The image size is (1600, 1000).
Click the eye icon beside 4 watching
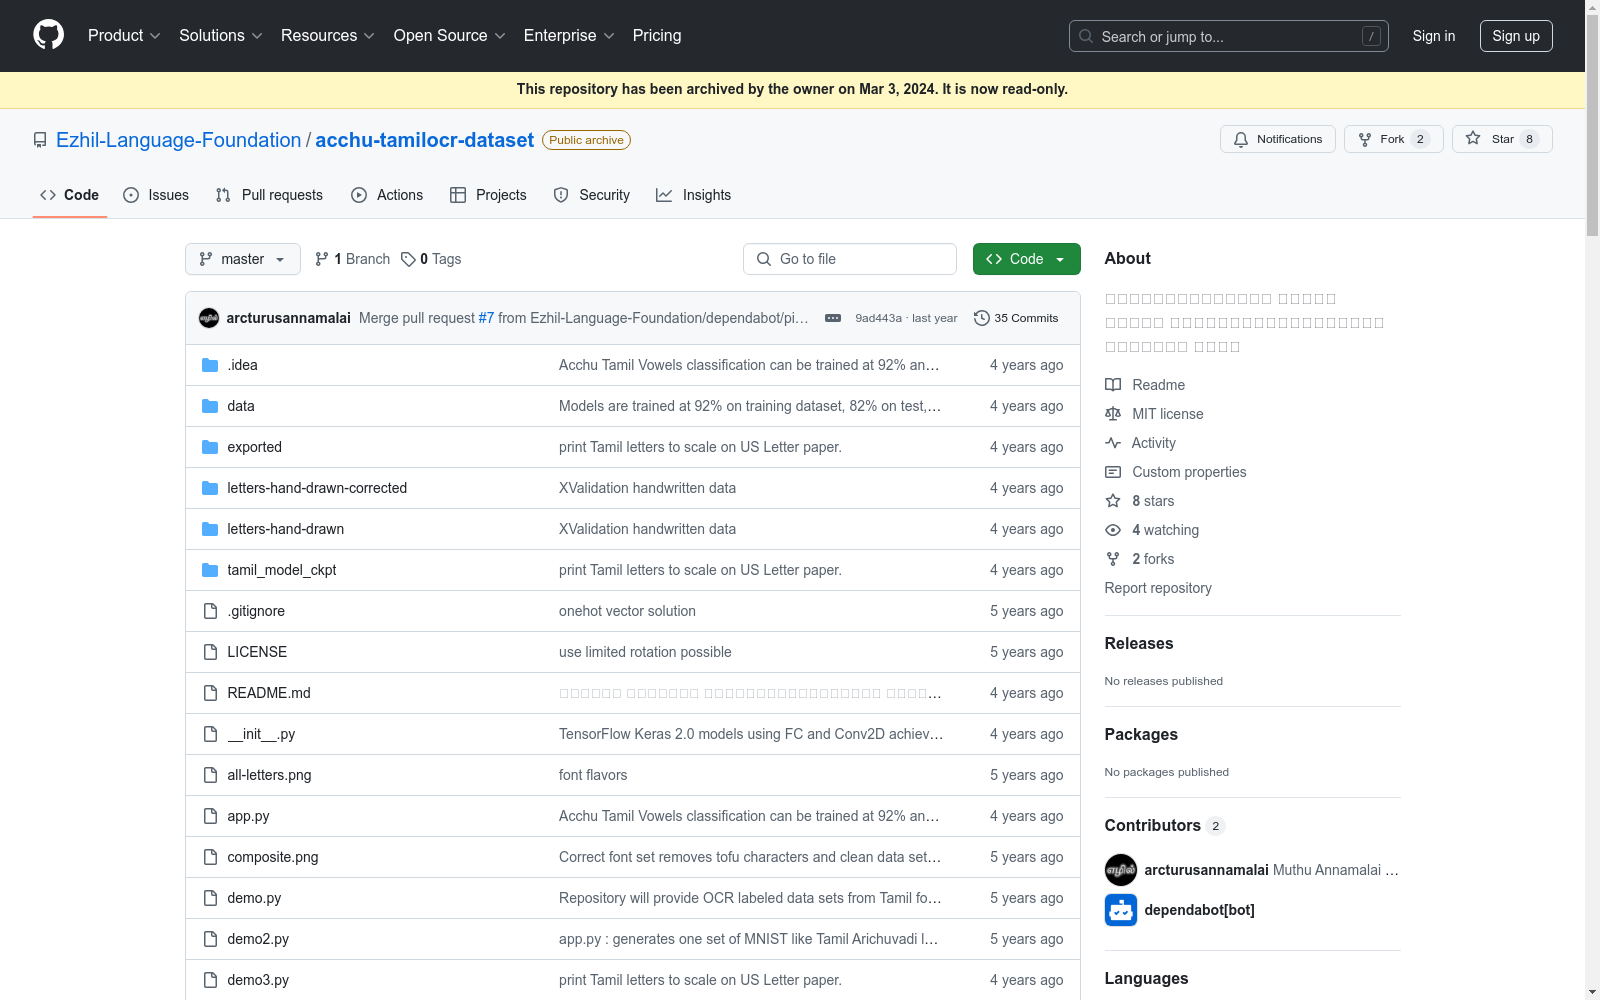click(1113, 530)
